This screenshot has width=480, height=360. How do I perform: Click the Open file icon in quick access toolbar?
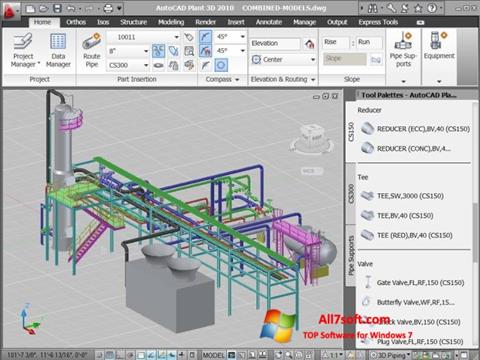(x=44, y=8)
